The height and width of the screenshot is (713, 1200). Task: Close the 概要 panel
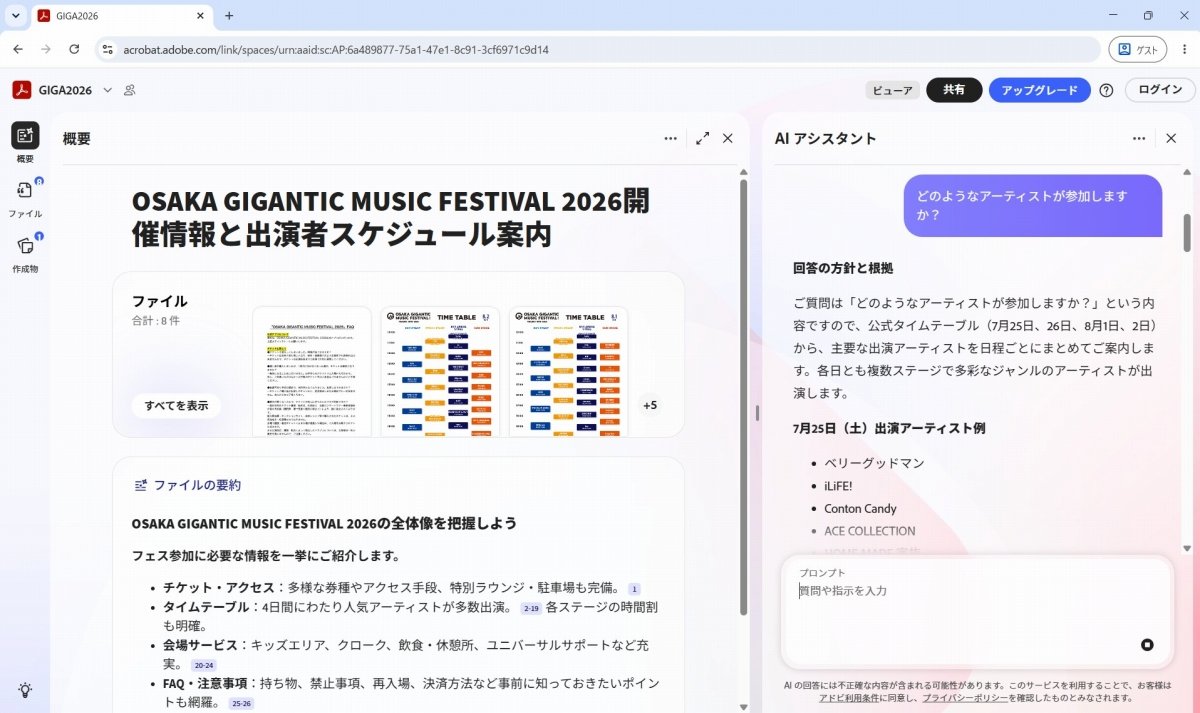coord(728,139)
